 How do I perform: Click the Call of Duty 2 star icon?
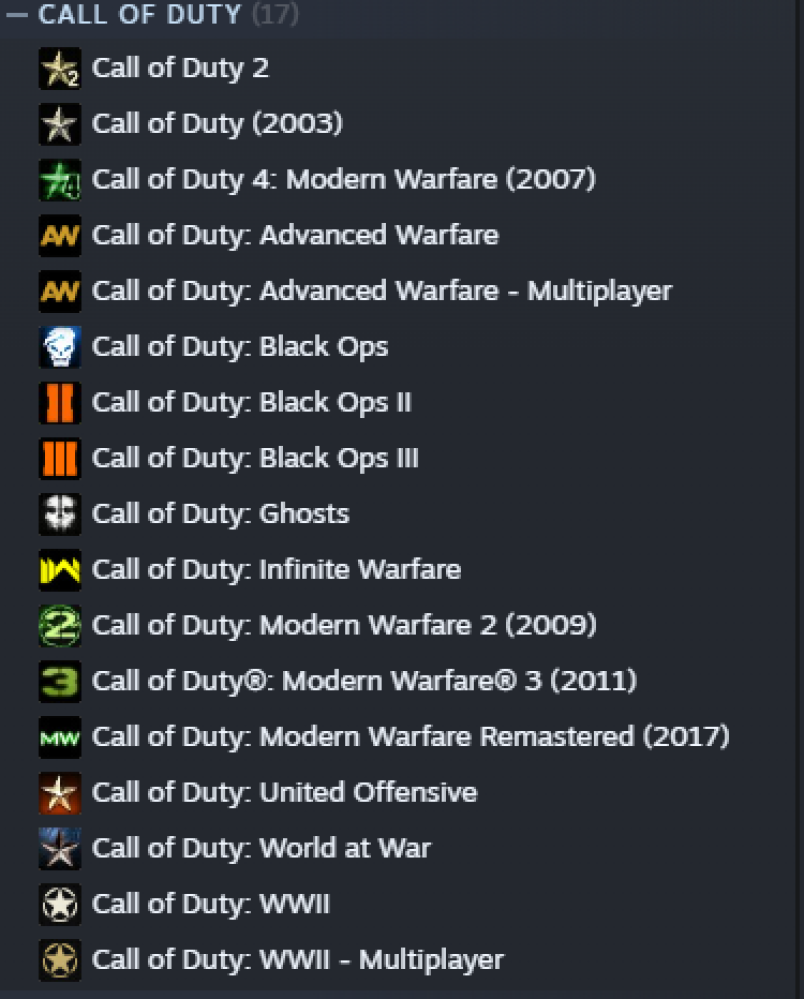pyautogui.click(x=60, y=68)
